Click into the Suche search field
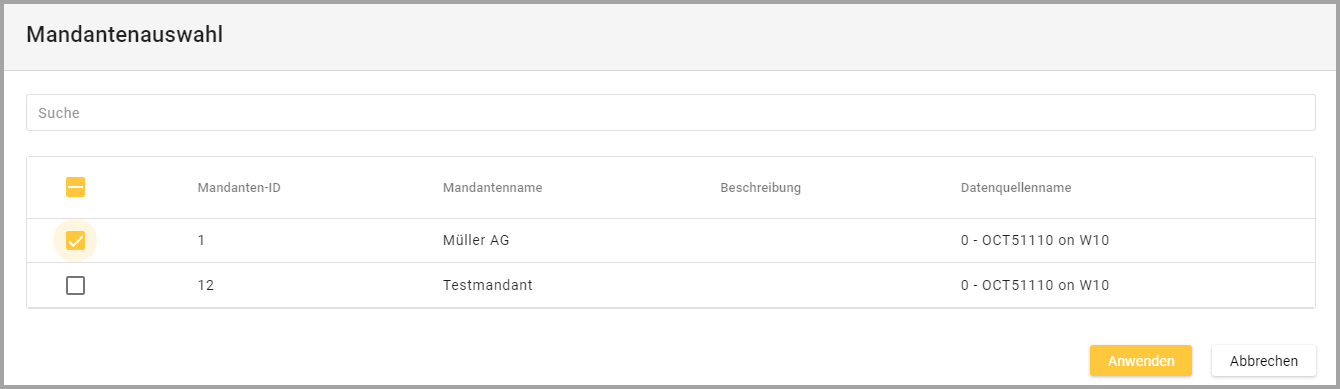 click(x=670, y=113)
